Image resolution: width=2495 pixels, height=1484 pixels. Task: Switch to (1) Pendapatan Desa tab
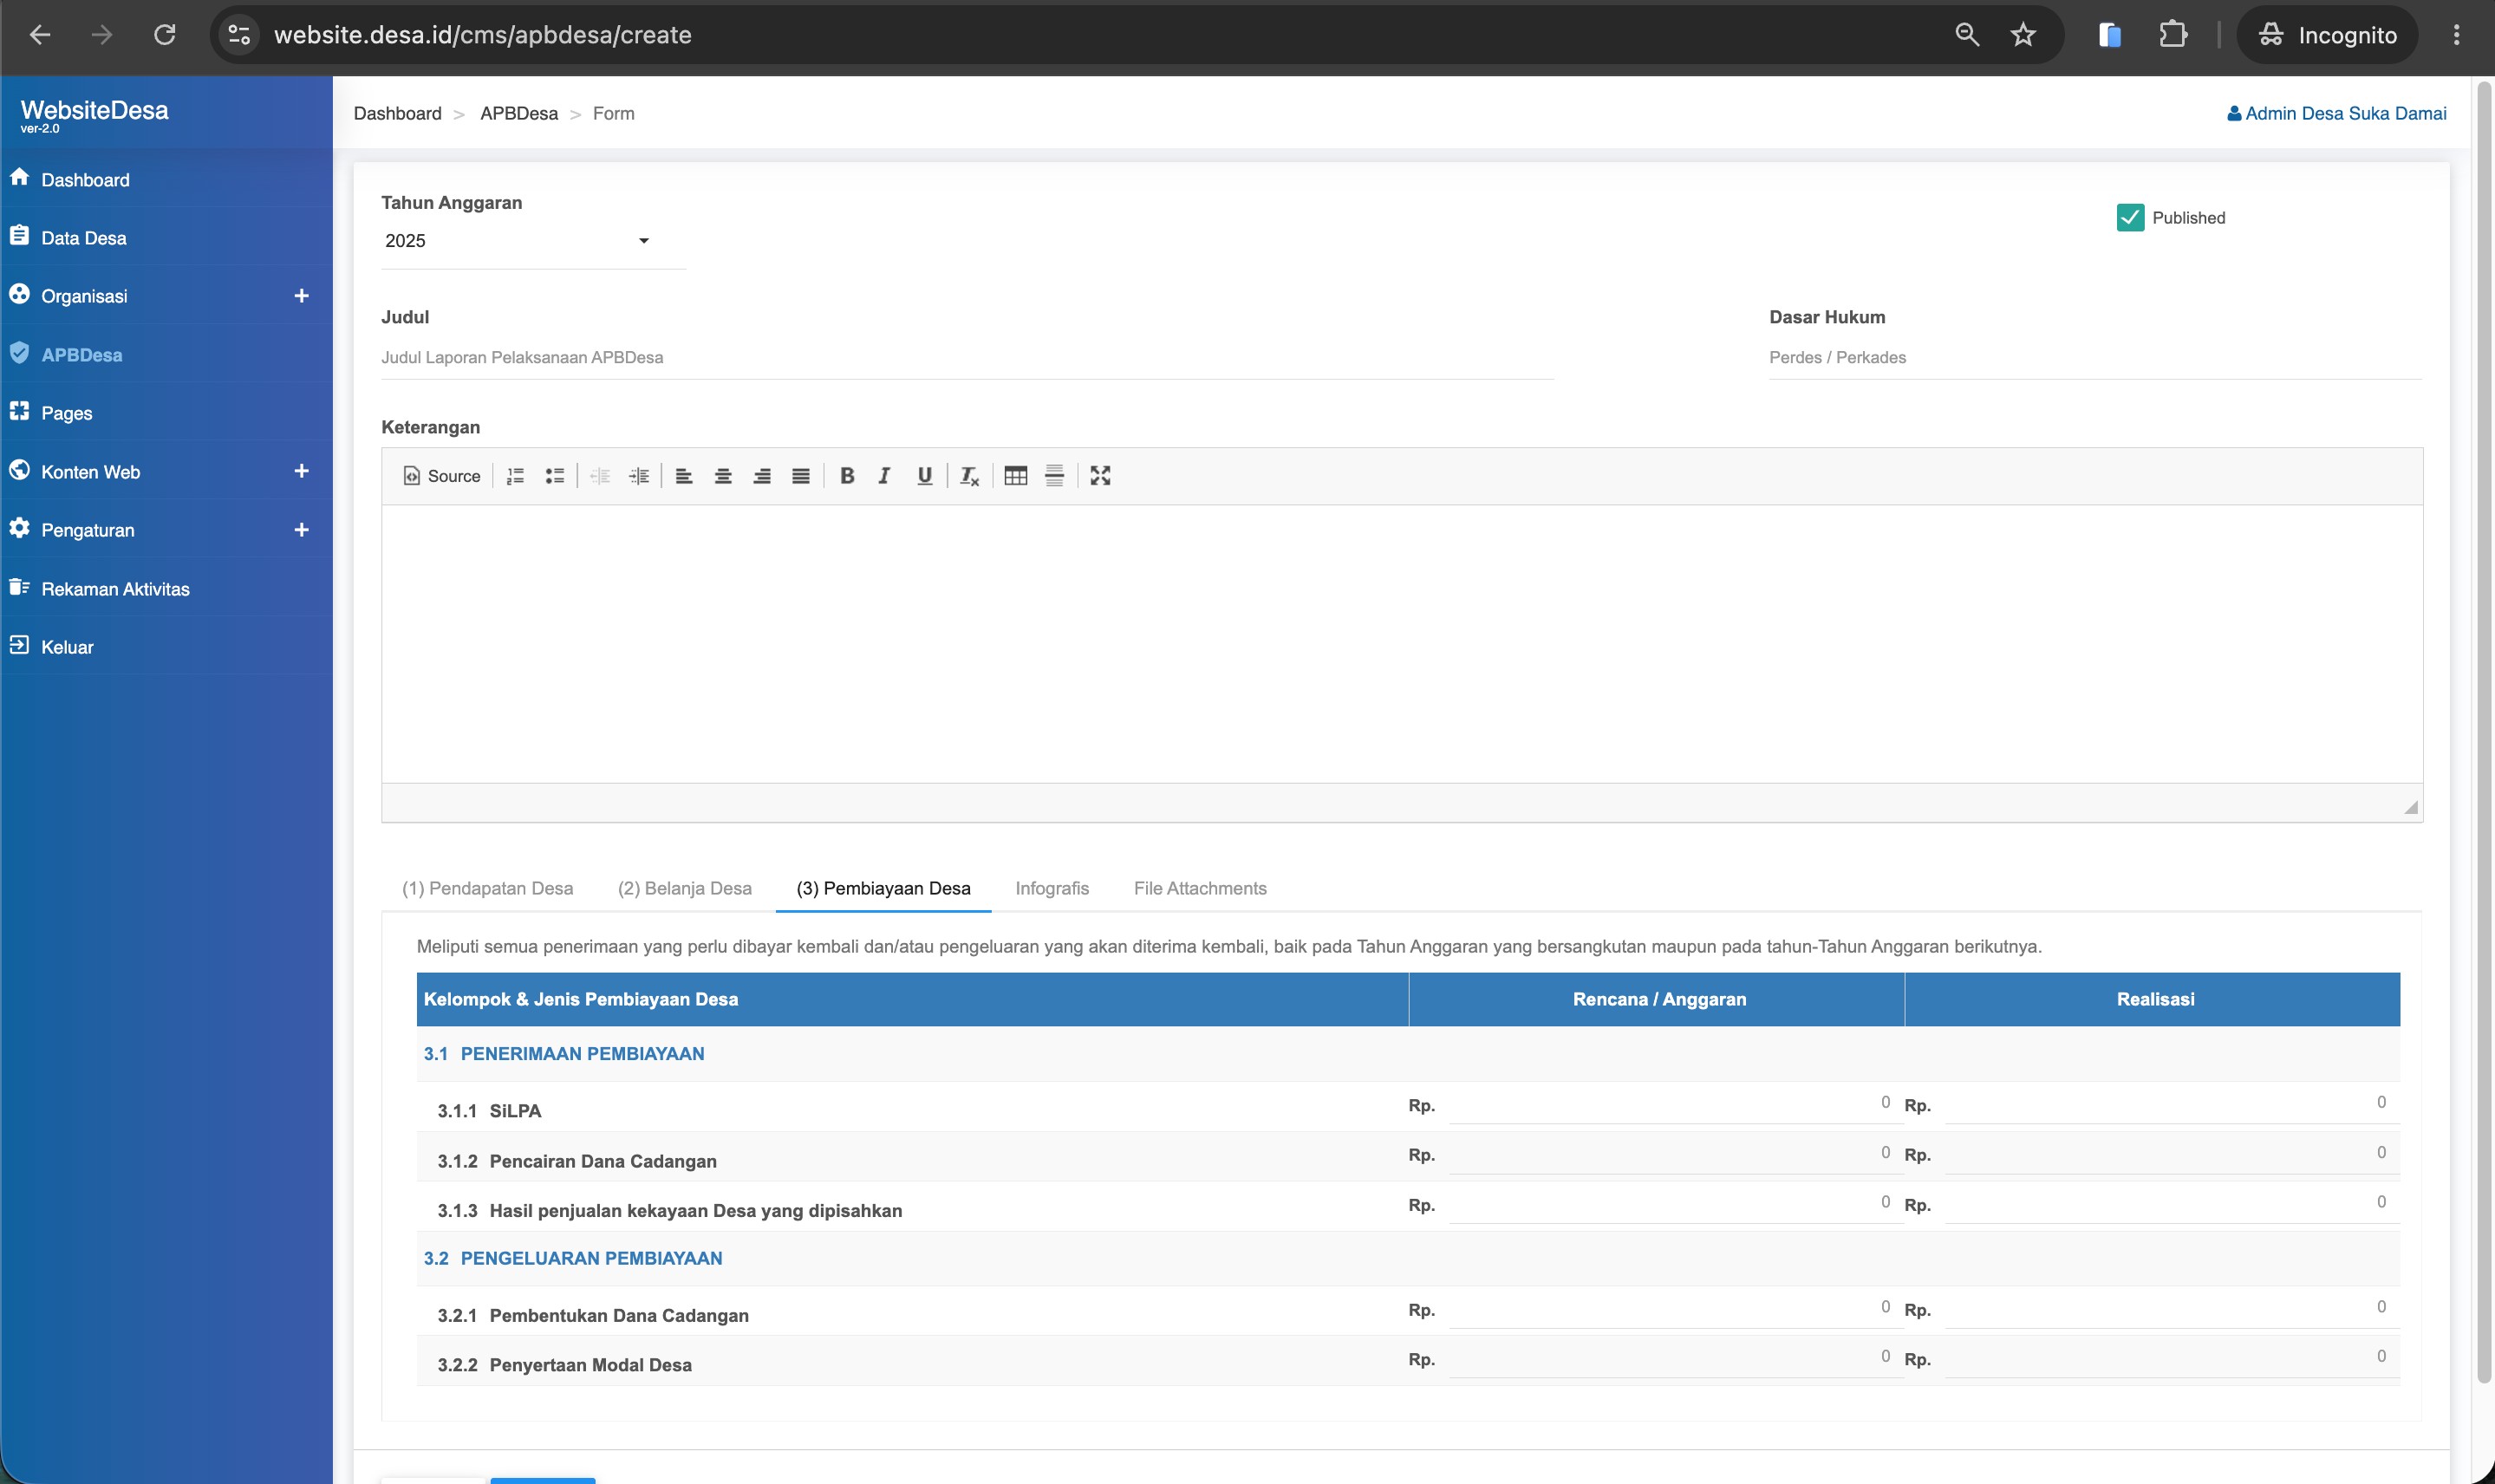click(x=487, y=888)
